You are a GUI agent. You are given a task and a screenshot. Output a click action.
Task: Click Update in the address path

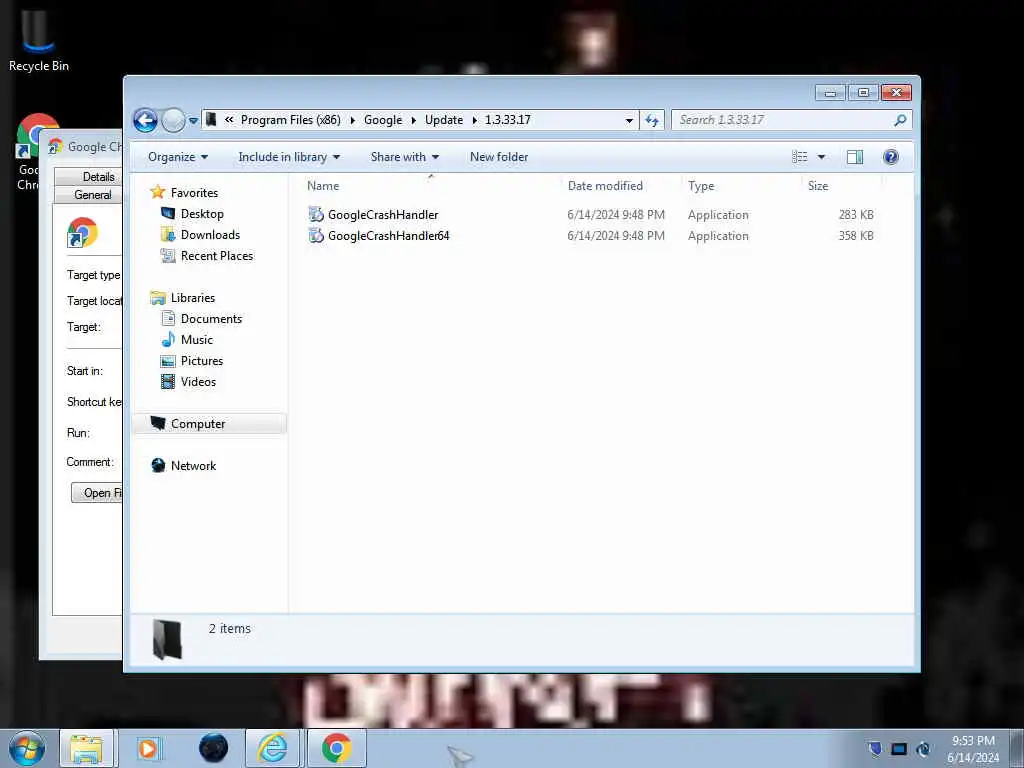(x=443, y=120)
